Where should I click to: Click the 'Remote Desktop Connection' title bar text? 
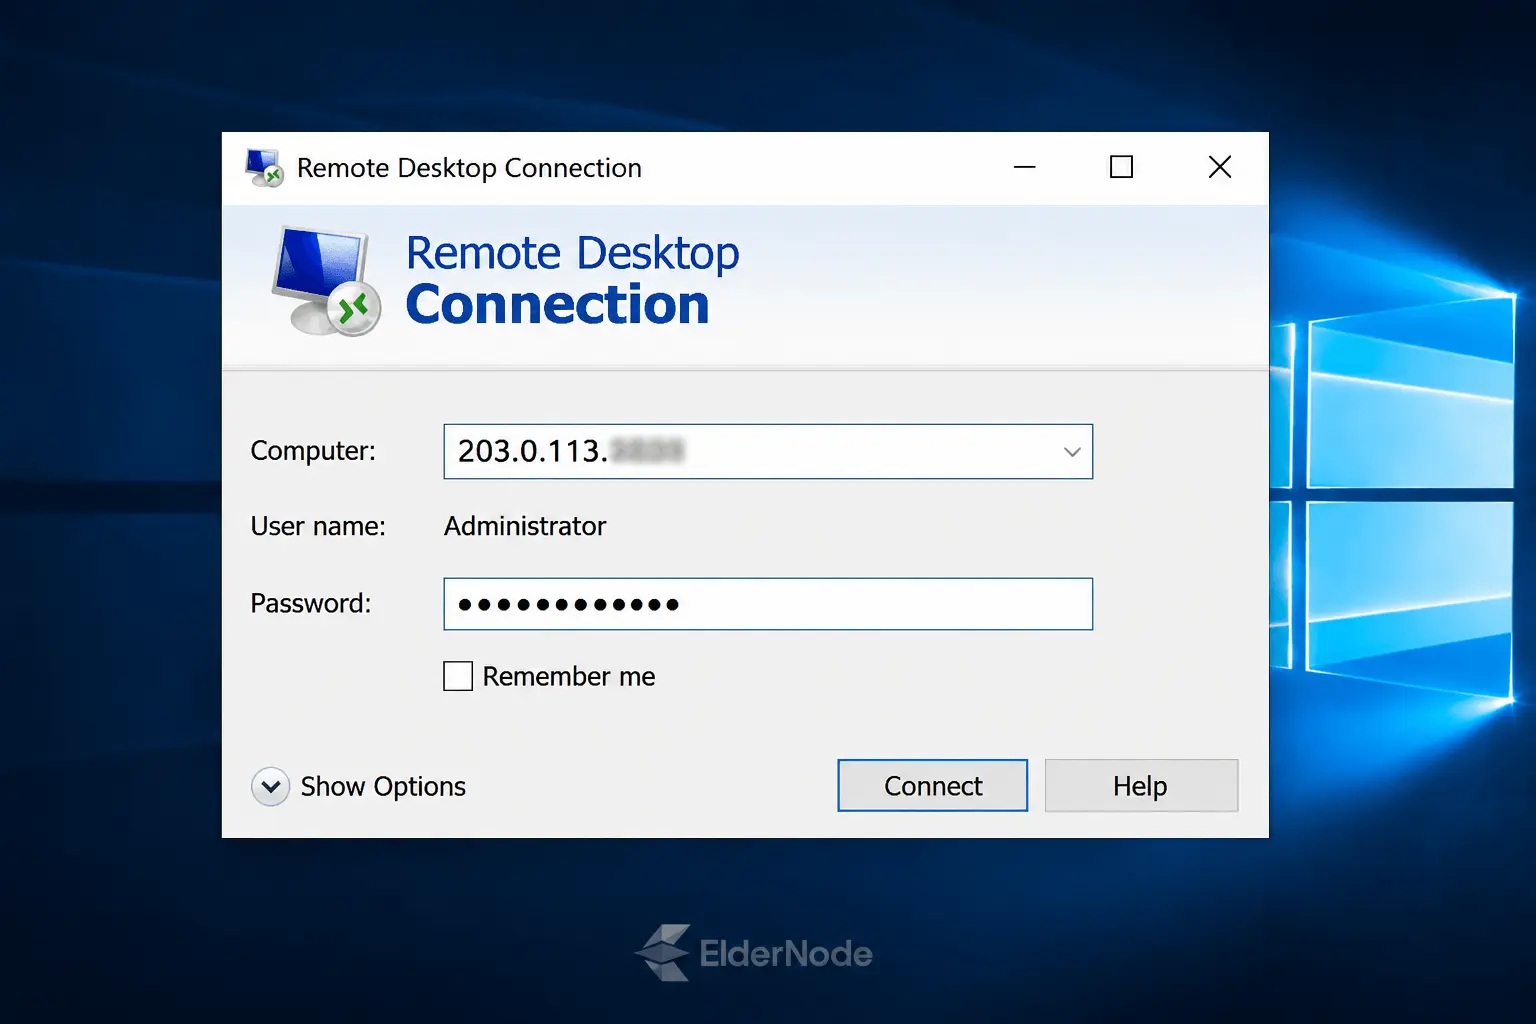(x=469, y=168)
